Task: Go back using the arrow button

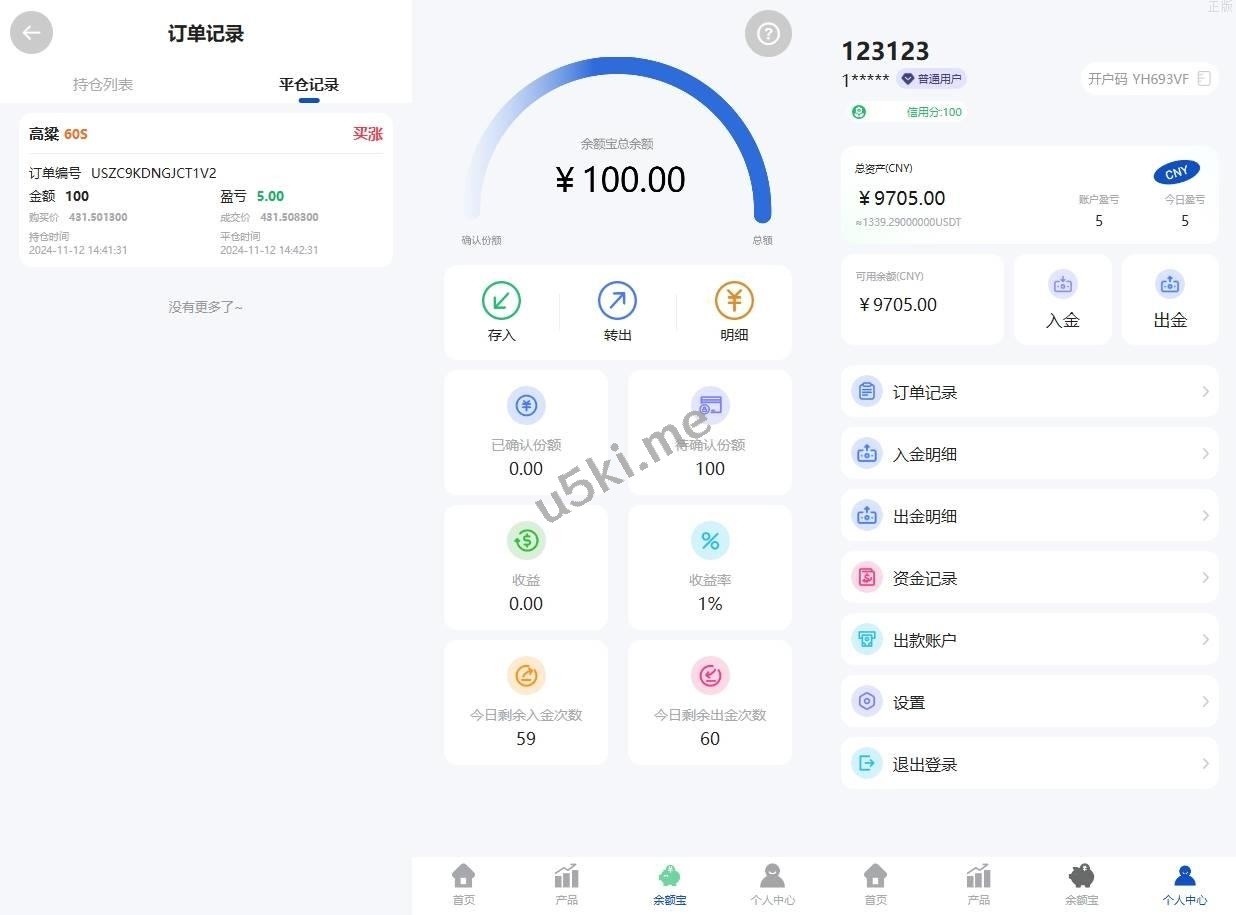Action: coord(31,33)
